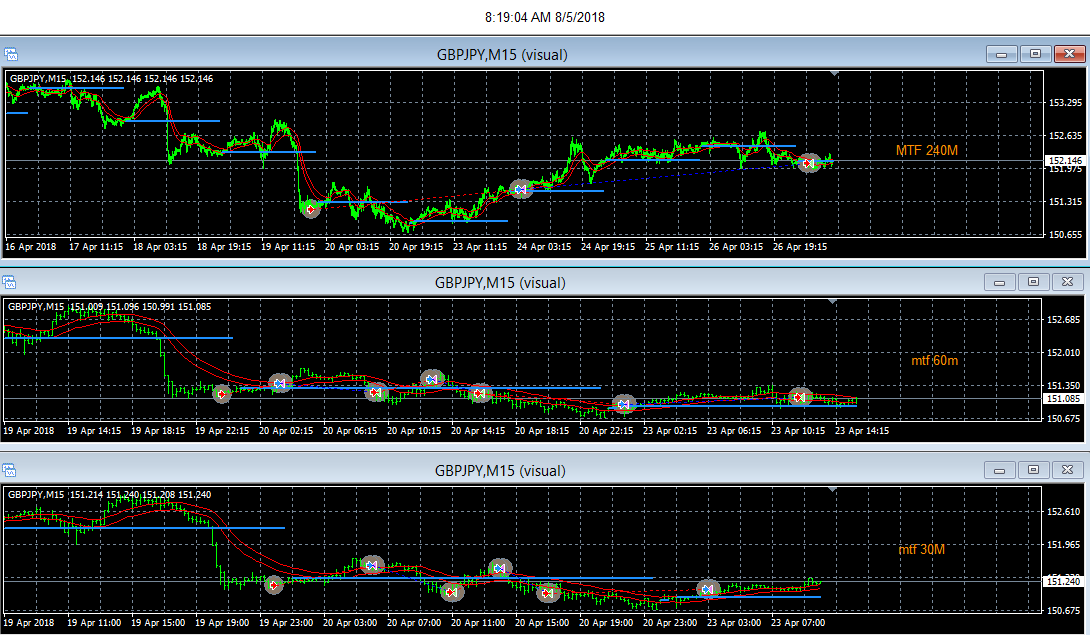Click the chart icon of mtf 60m window
The height and width of the screenshot is (635, 1090).
[9, 282]
